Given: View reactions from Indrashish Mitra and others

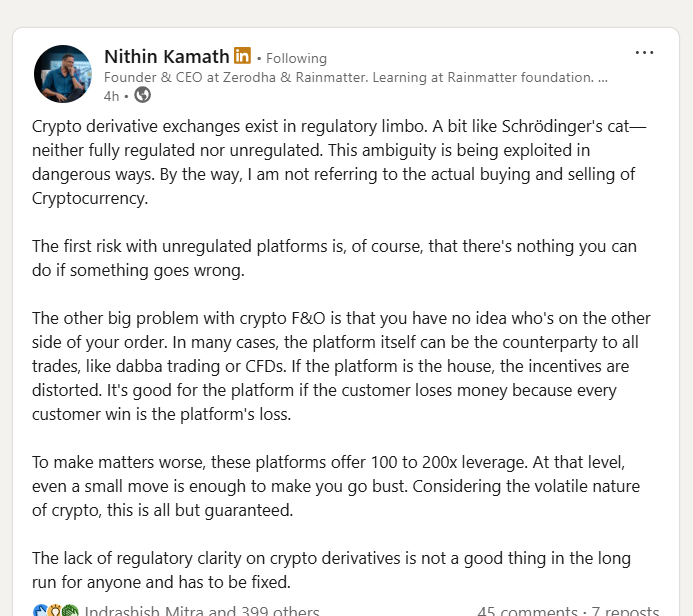Looking at the screenshot, I should [x=200, y=610].
